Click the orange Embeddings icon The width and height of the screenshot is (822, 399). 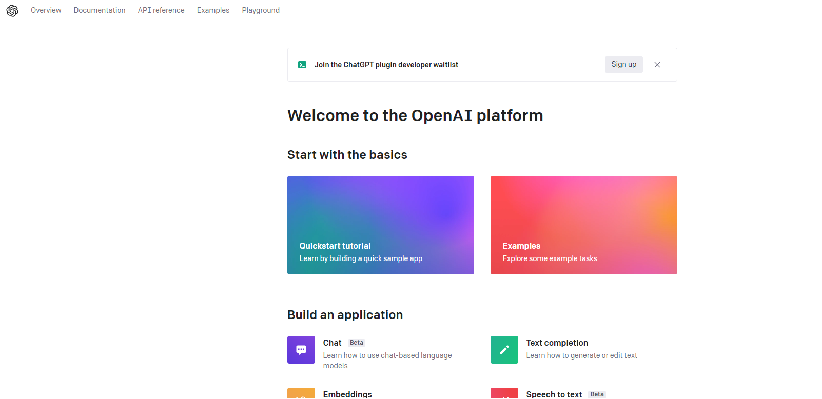click(301, 393)
